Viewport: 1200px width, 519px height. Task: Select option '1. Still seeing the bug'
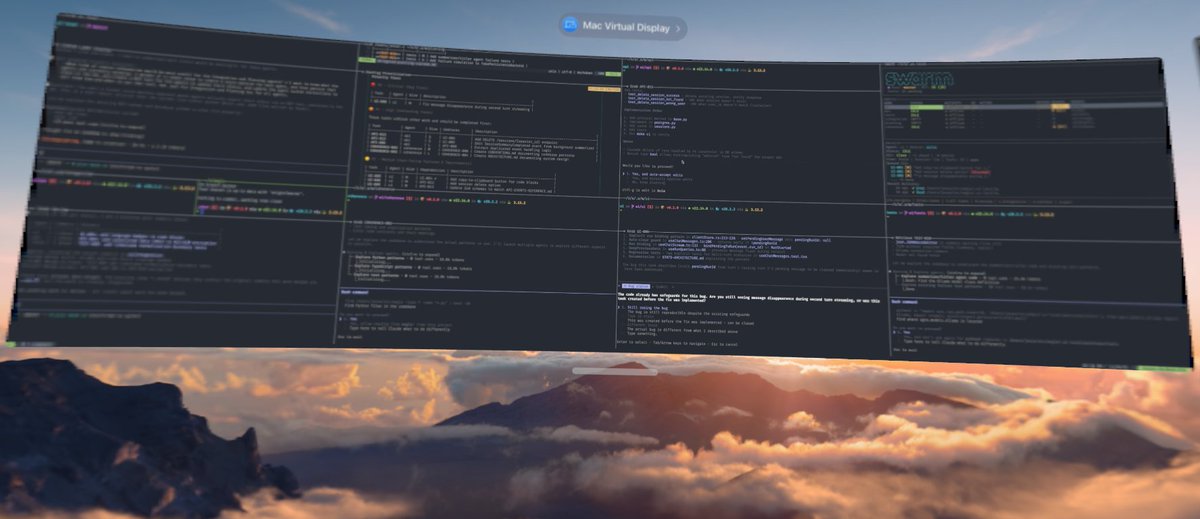(x=645, y=307)
